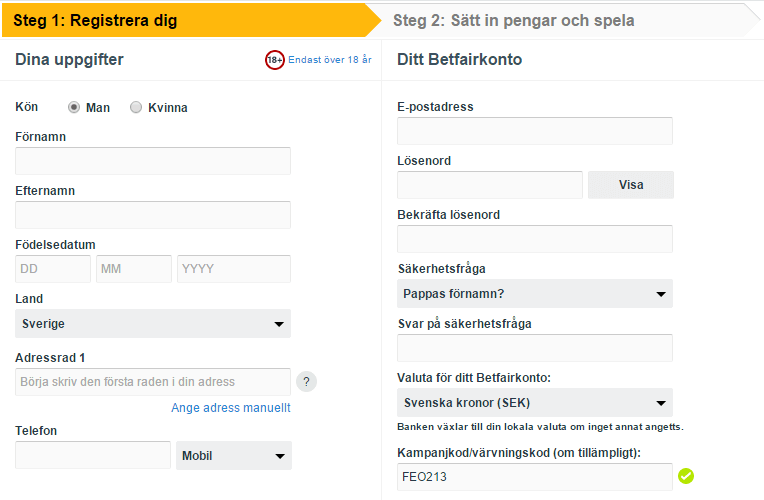Image resolution: width=764 pixels, height=500 pixels.
Task: Focus the Förnamn input field
Action: (153, 161)
